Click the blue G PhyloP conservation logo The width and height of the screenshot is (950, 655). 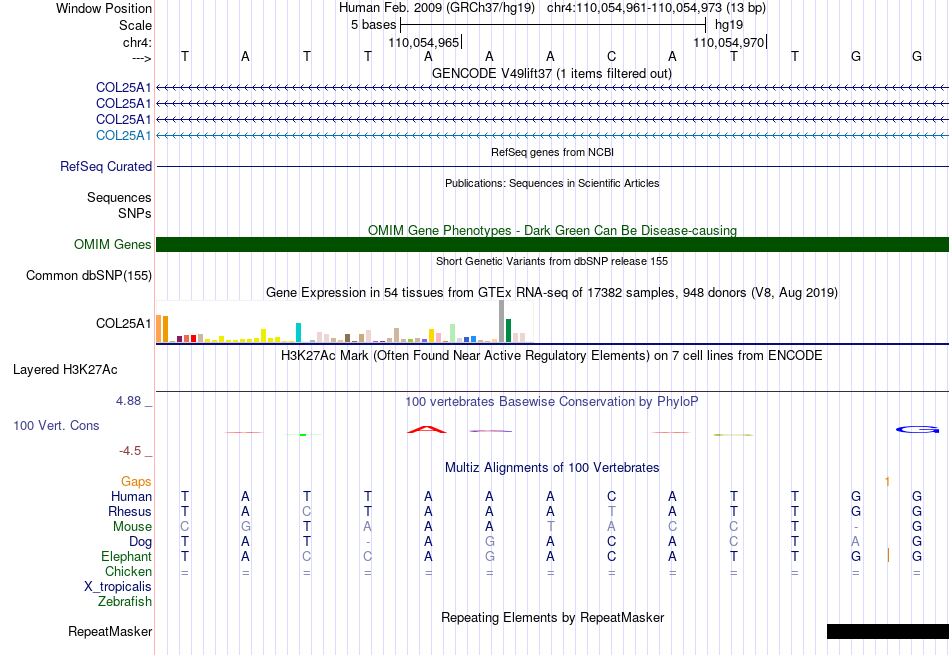(x=917, y=430)
